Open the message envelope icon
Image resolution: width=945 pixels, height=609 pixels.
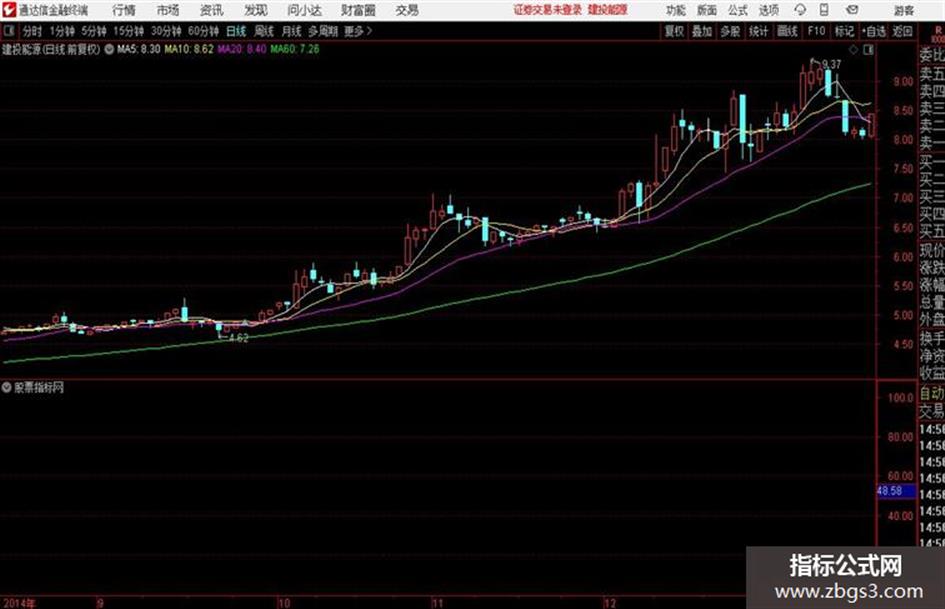[852, 10]
